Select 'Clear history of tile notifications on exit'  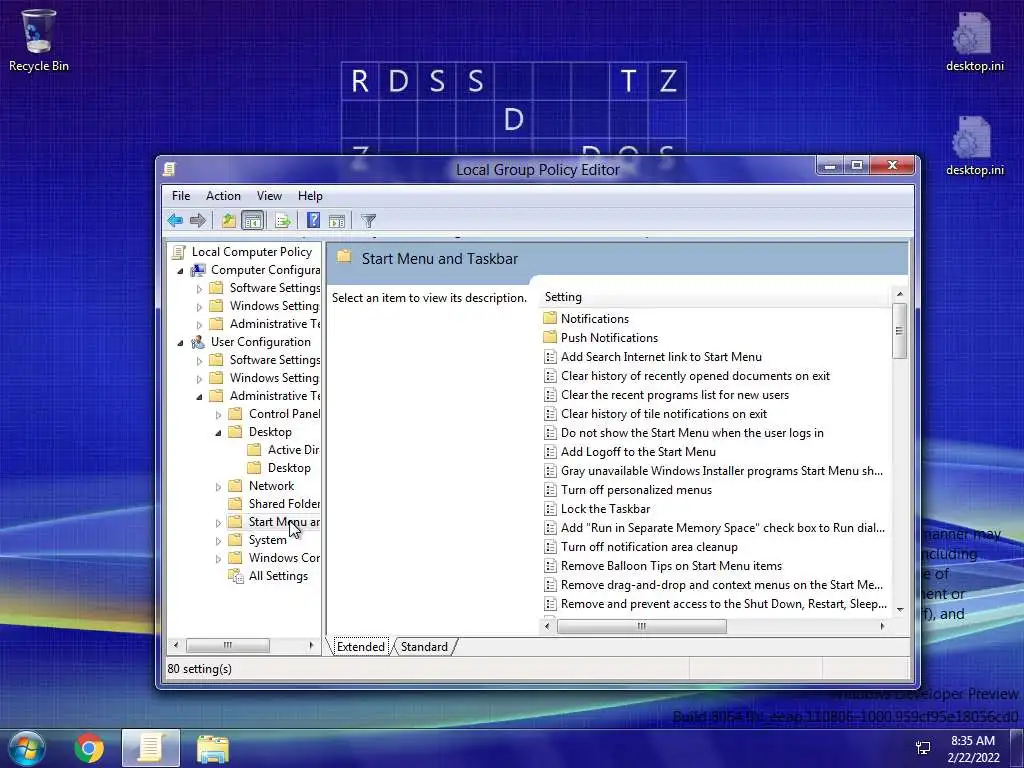(664, 413)
